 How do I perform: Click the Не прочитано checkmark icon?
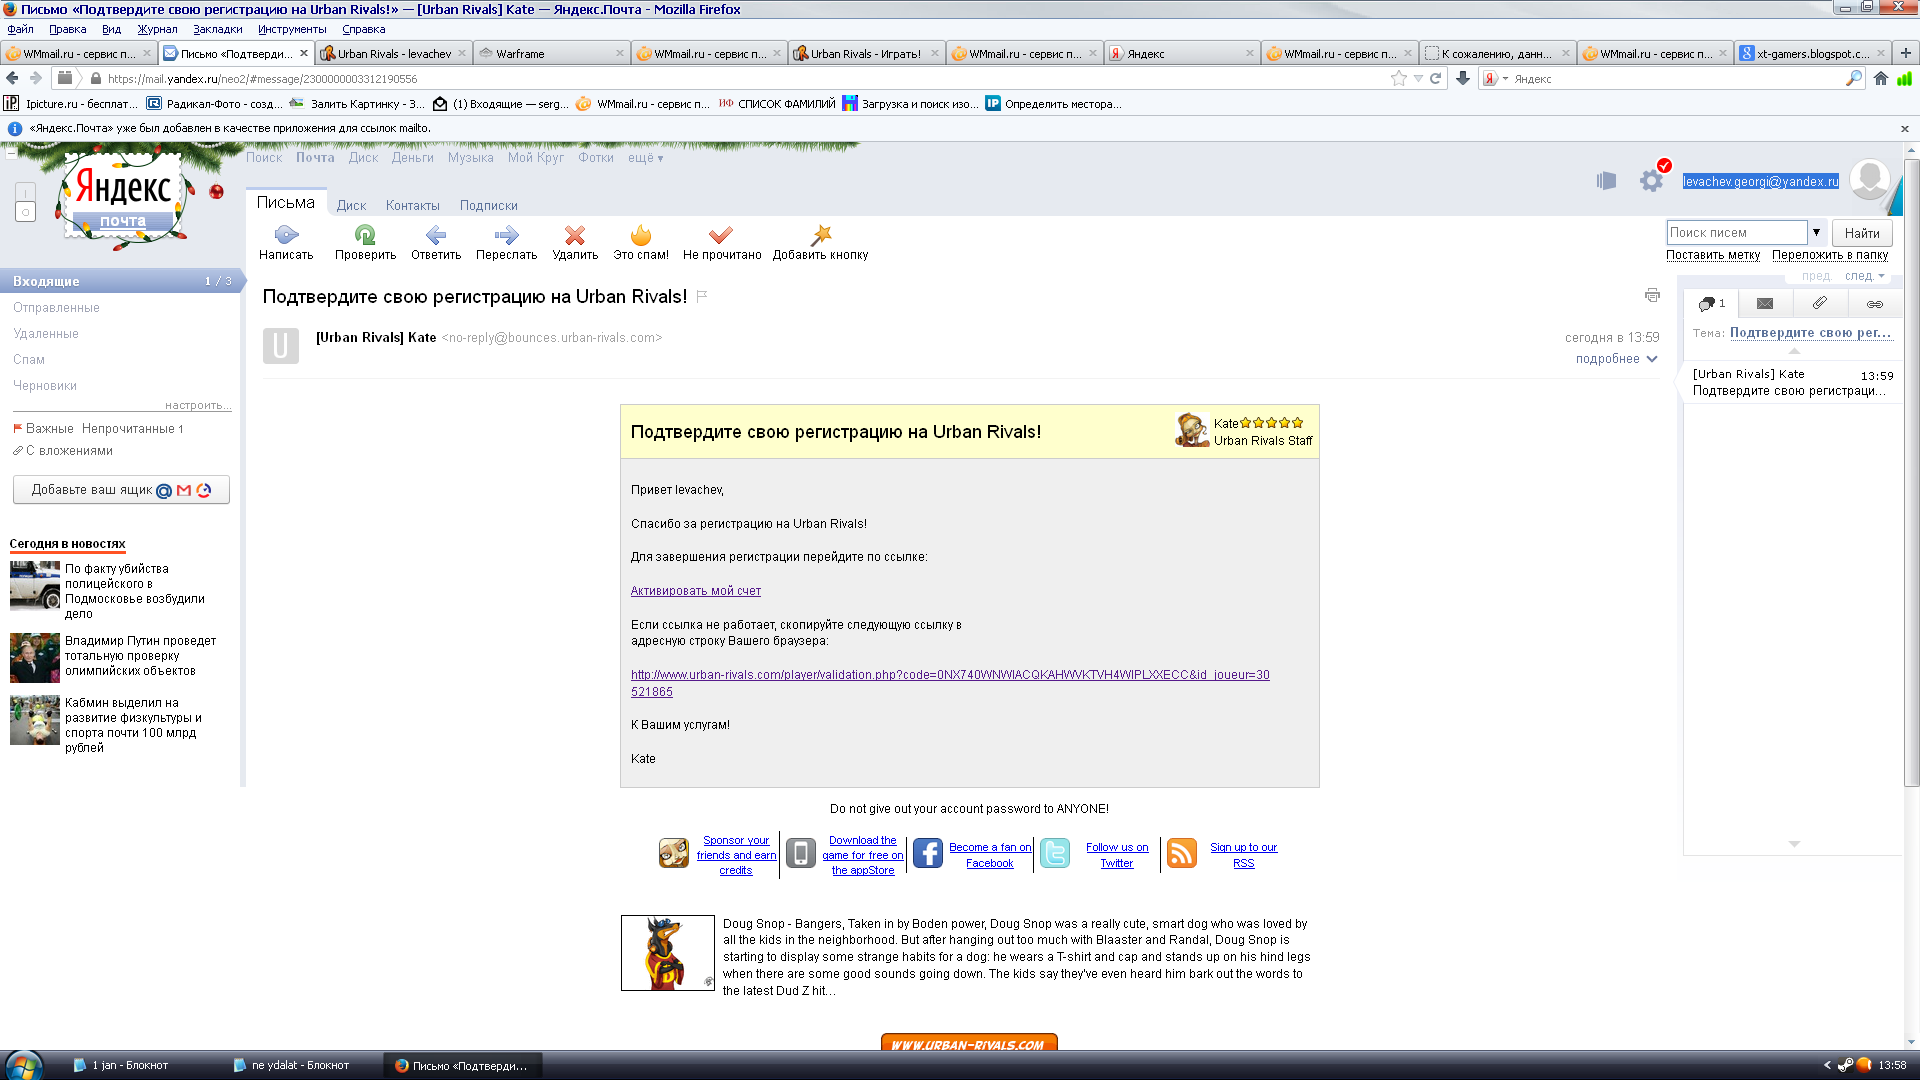pyautogui.click(x=721, y=236)
